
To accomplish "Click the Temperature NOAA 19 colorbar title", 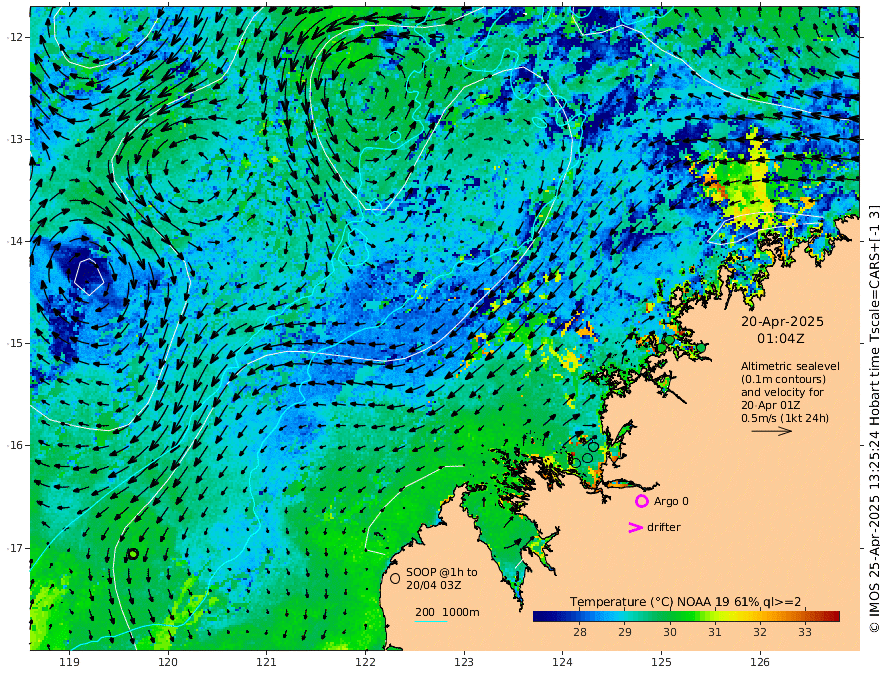I will click(685, 602).
